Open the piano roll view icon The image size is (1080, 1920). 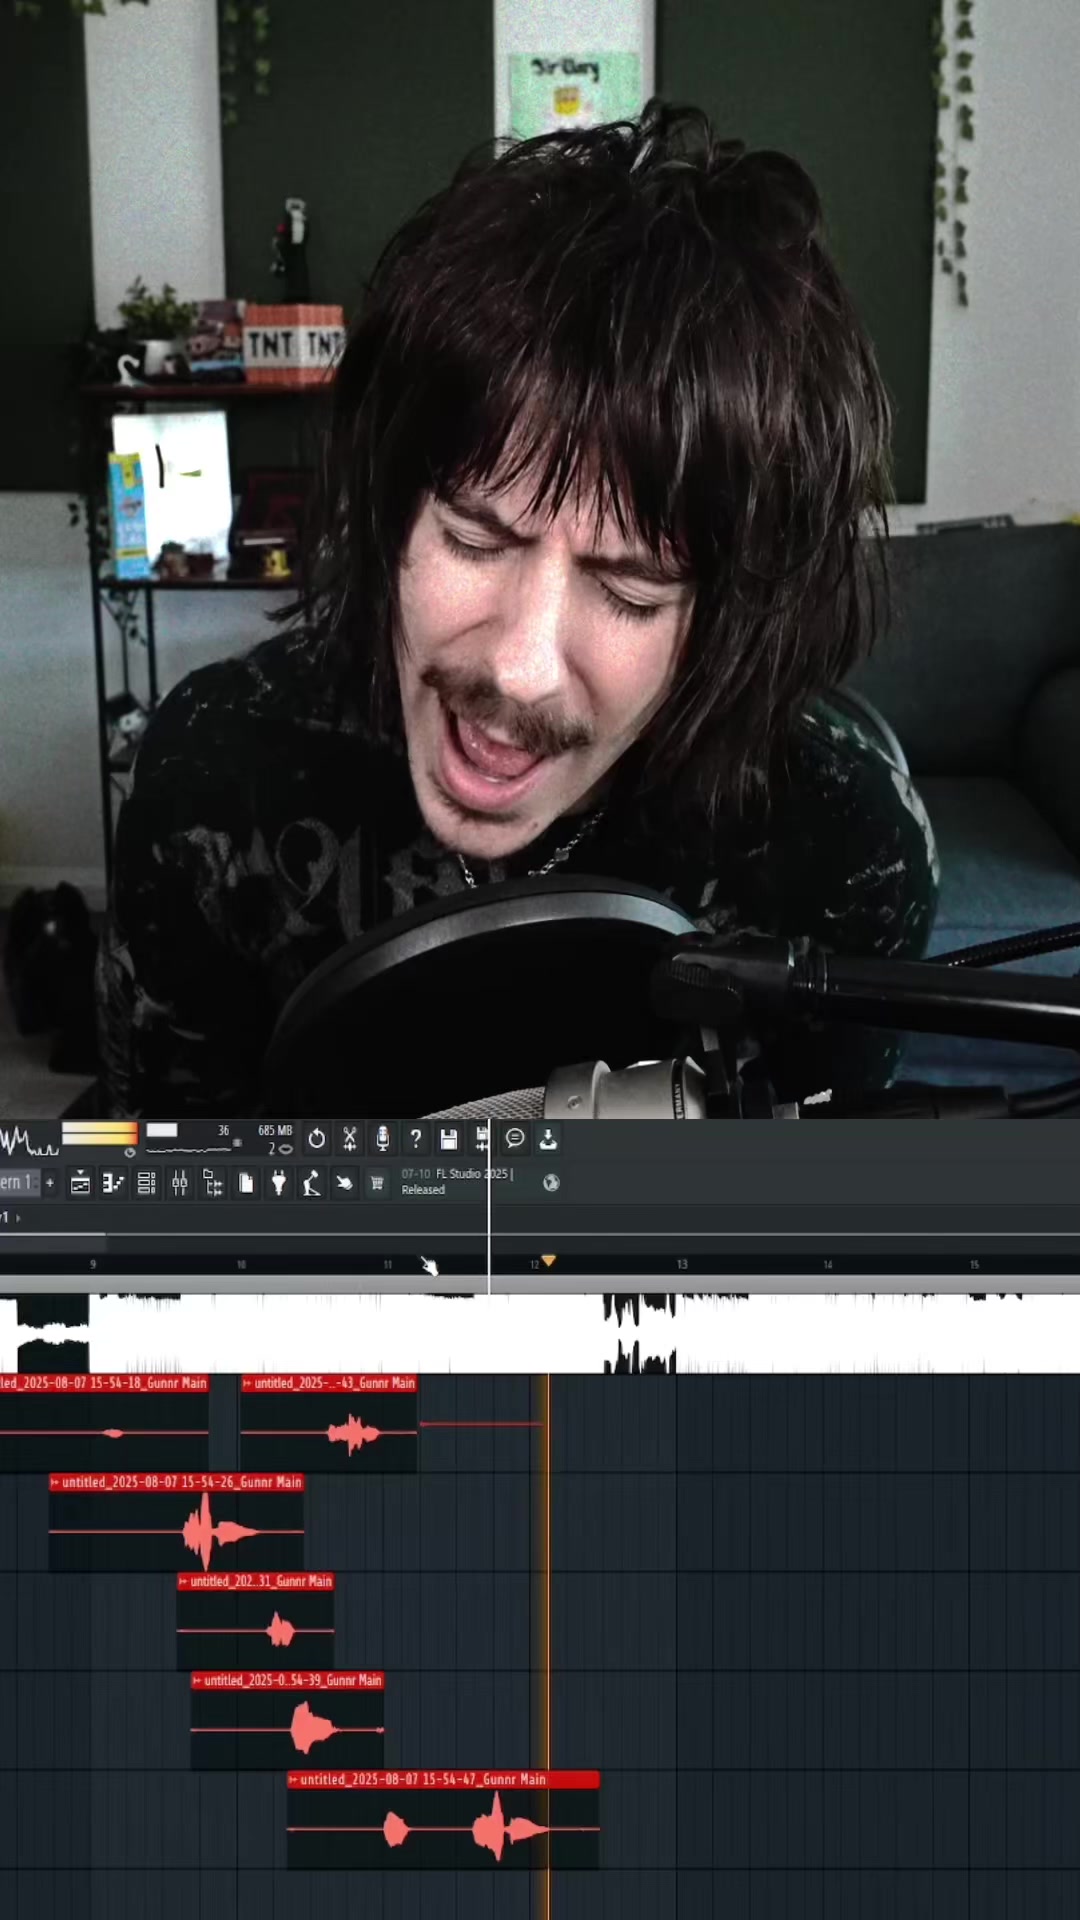coord(113,1184)
